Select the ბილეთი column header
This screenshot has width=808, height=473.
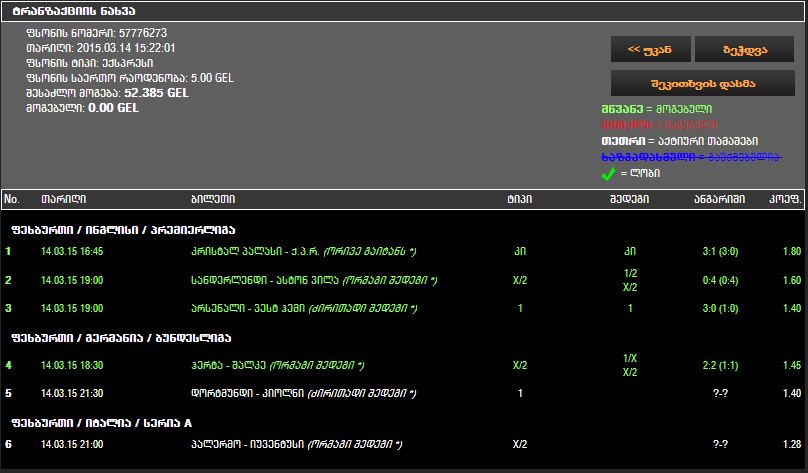coord(213,199)
